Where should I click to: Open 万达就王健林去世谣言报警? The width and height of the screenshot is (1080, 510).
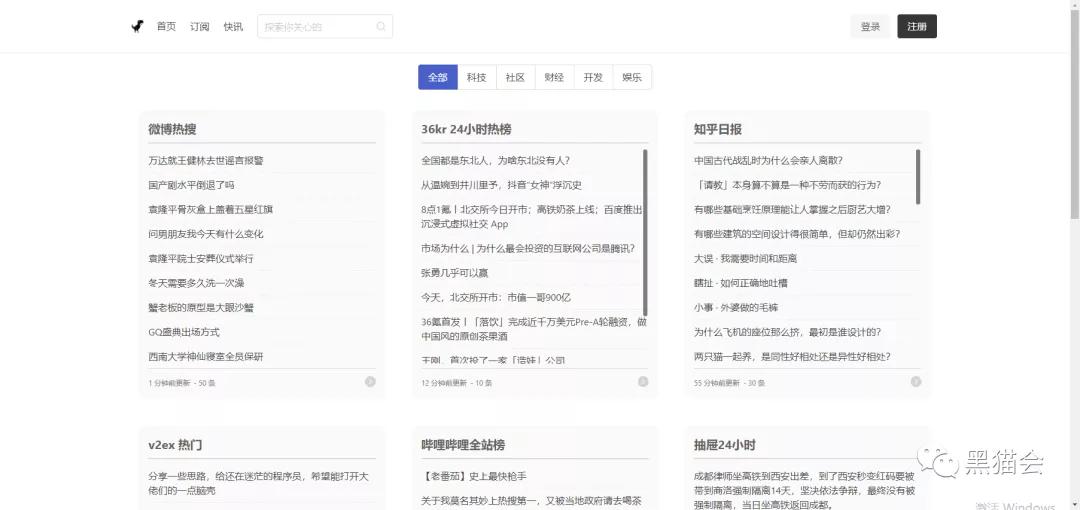tap(206, 161)
